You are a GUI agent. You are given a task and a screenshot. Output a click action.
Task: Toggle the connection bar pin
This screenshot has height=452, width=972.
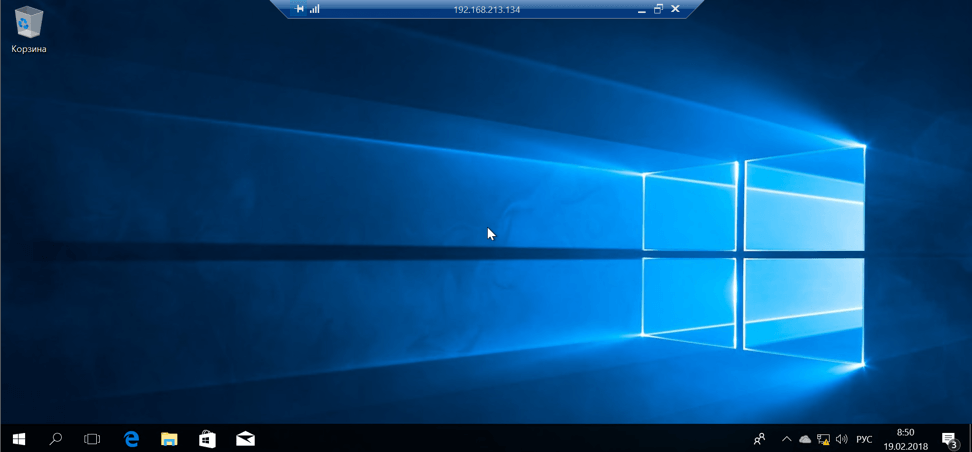299,9
